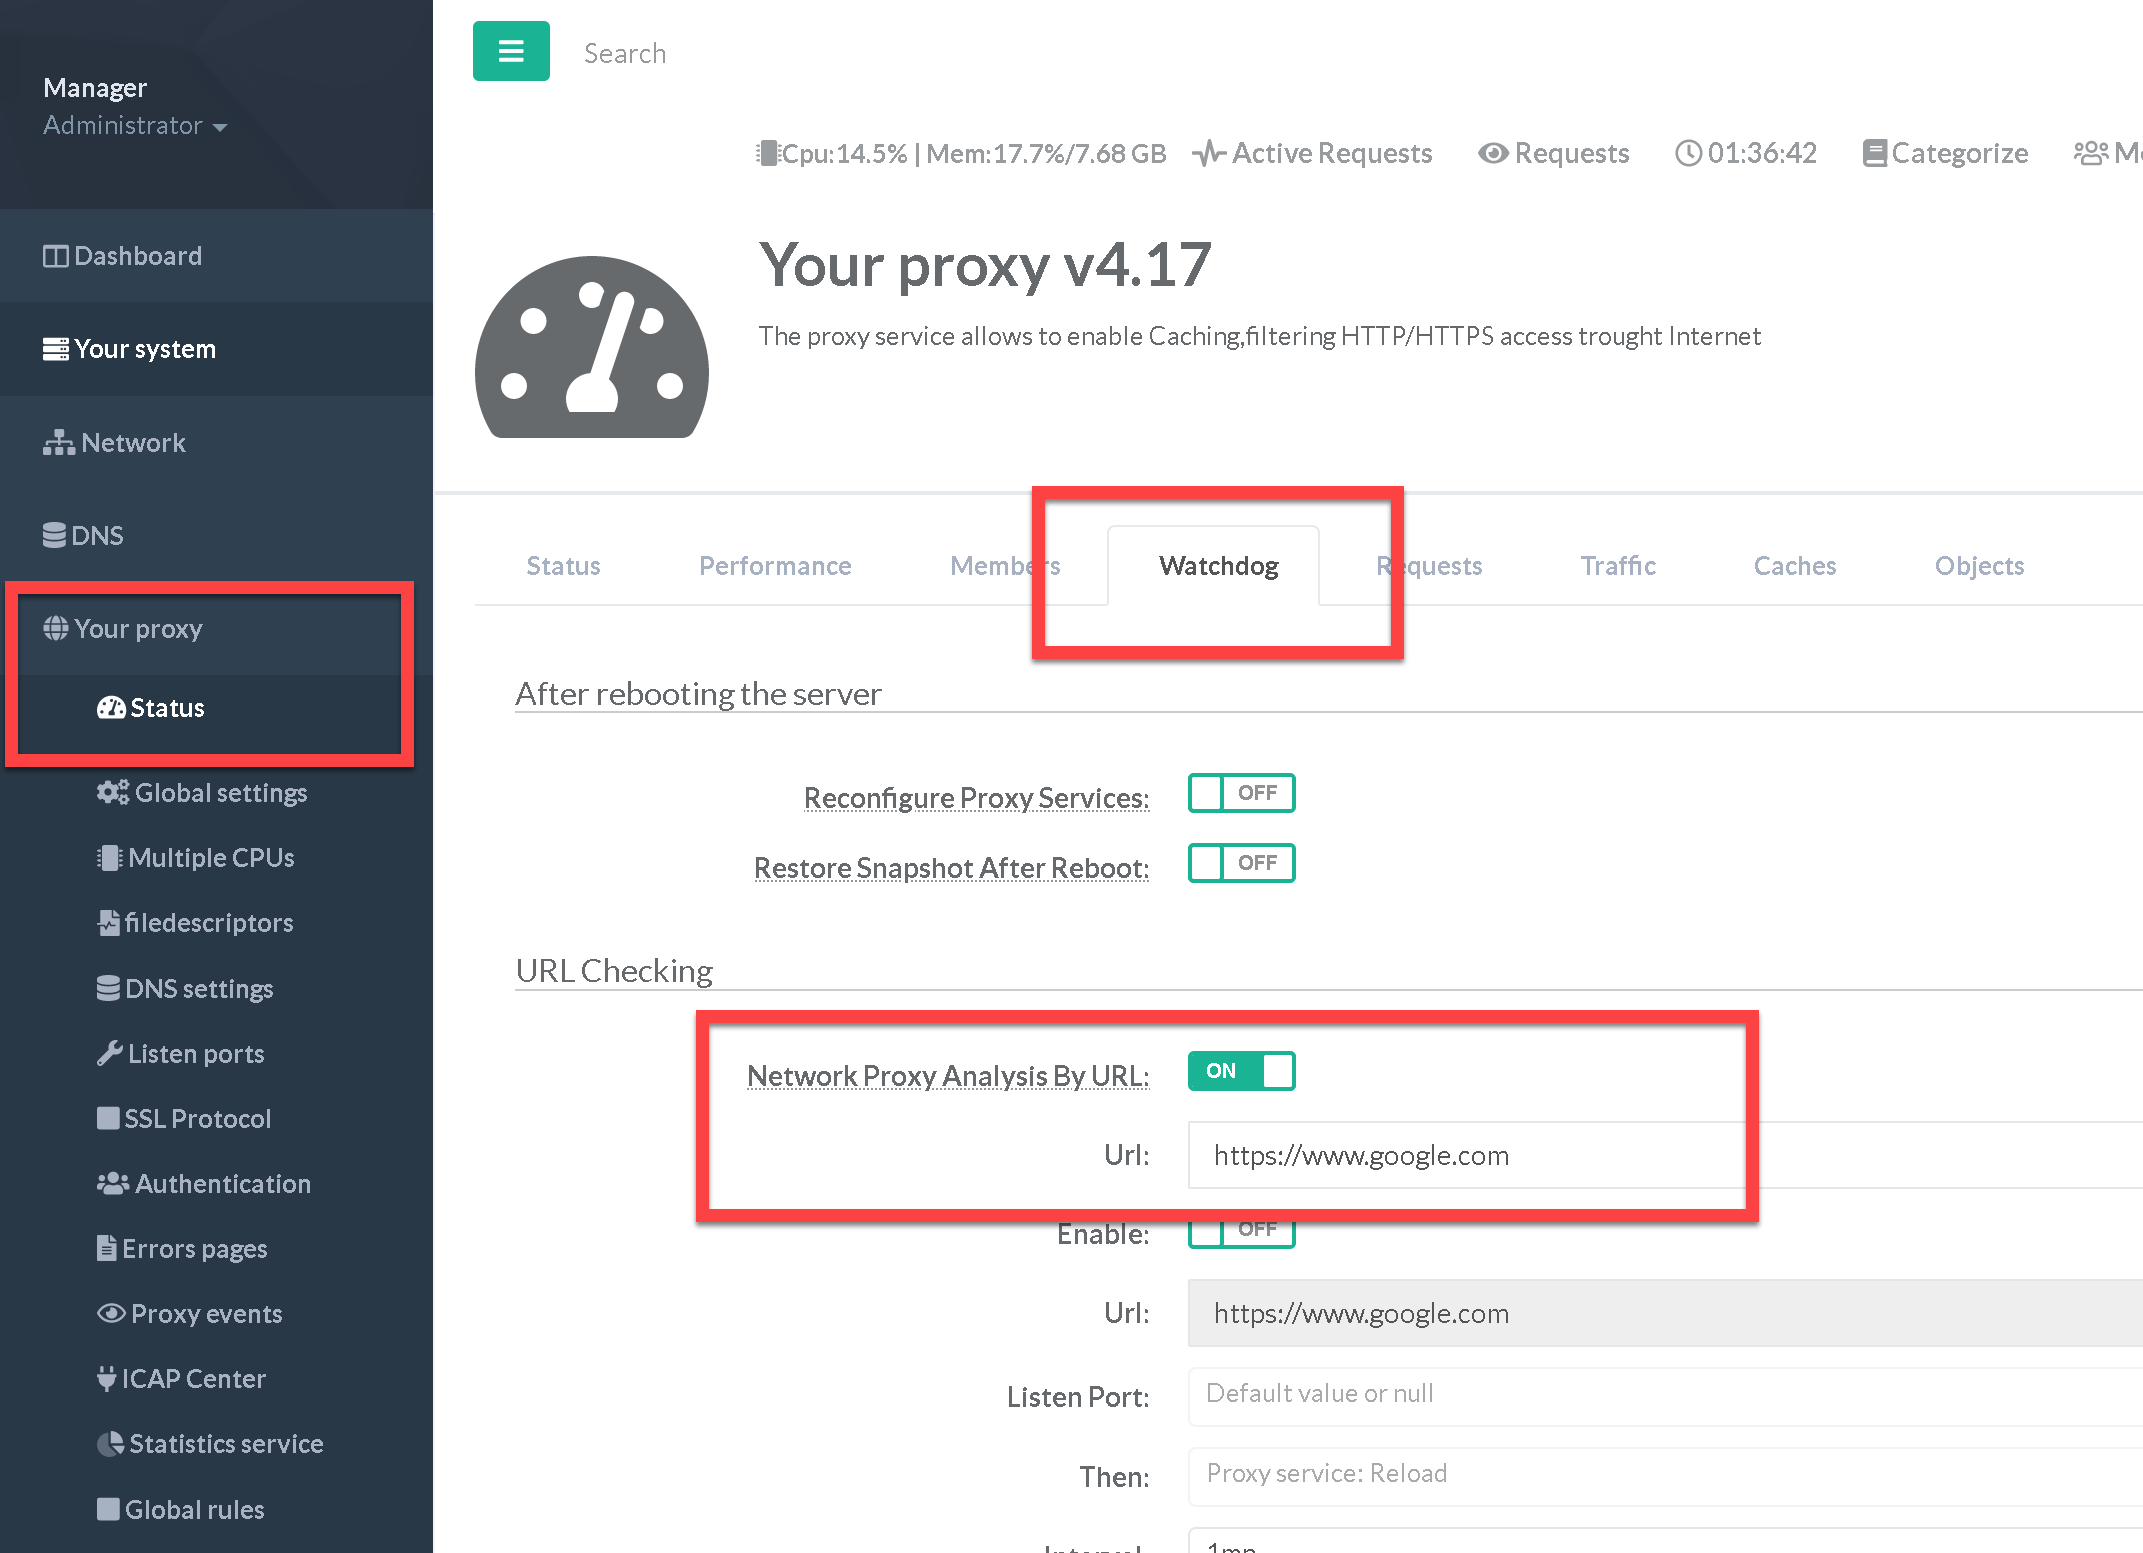
Task: Click the Network sitemap icon in sidebar
Action: pyautogui.click(x=58, y=442)
